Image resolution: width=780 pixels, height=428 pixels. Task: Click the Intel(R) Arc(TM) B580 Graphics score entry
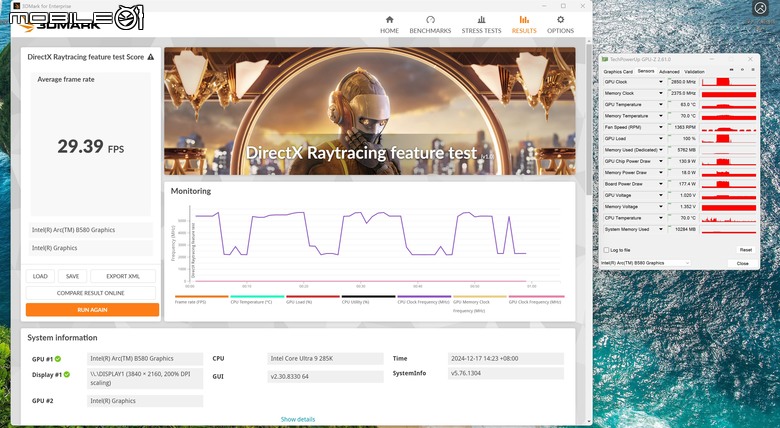[91, 230]
